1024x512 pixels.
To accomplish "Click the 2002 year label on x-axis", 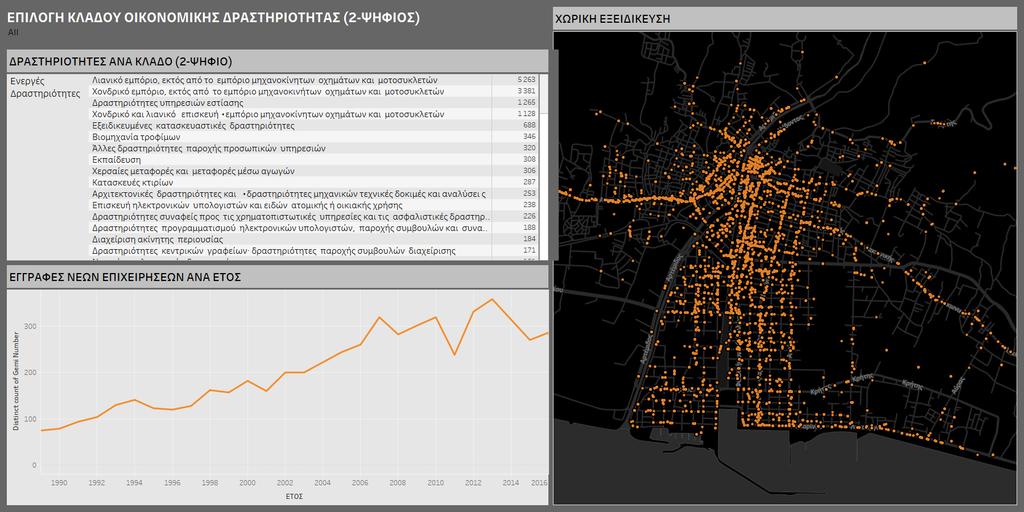I will pos(285,483).
